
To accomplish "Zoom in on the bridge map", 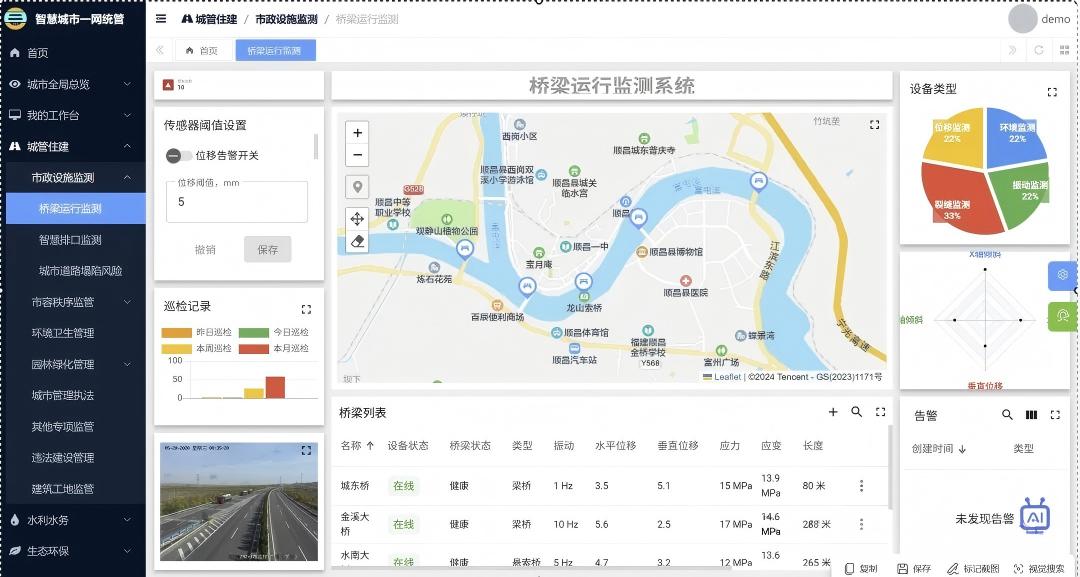I will click(358, 133).
